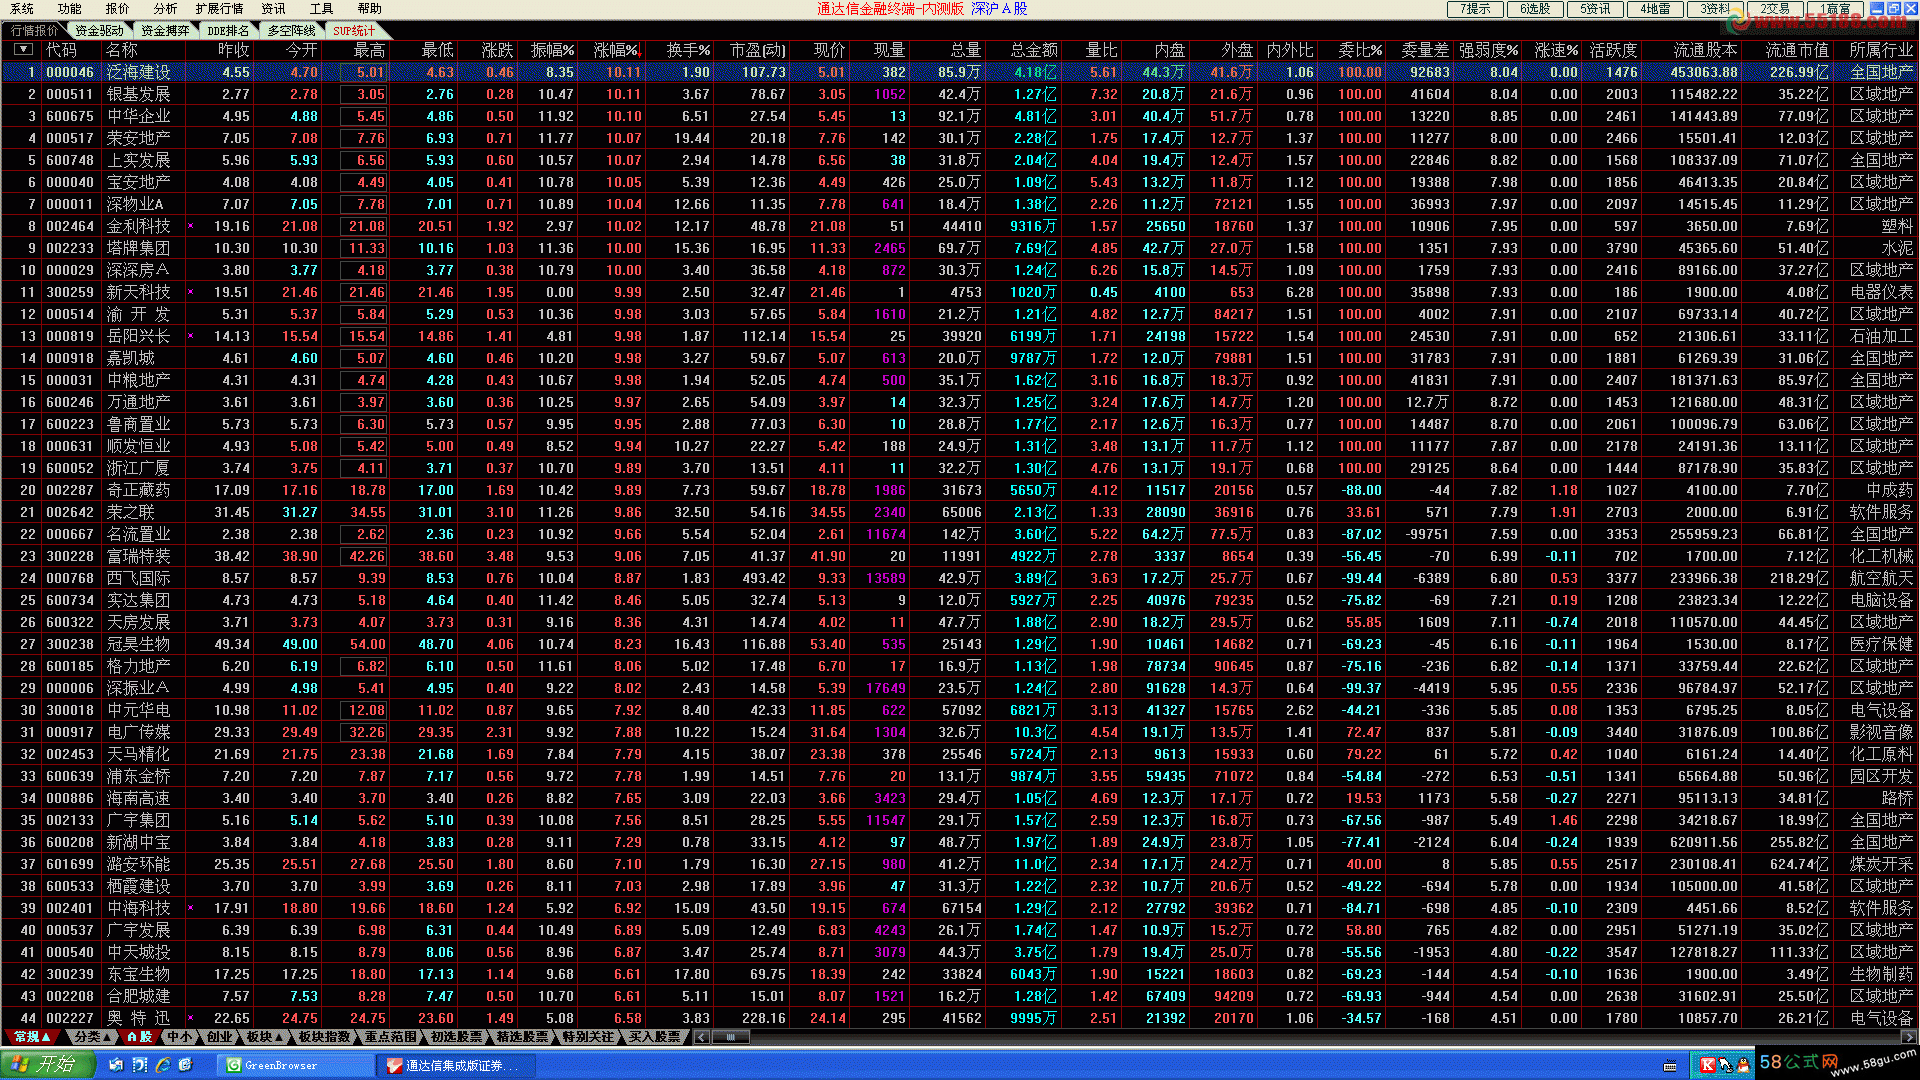
Task: Open the 帮助 menu
Action: [x=369, y=8]
